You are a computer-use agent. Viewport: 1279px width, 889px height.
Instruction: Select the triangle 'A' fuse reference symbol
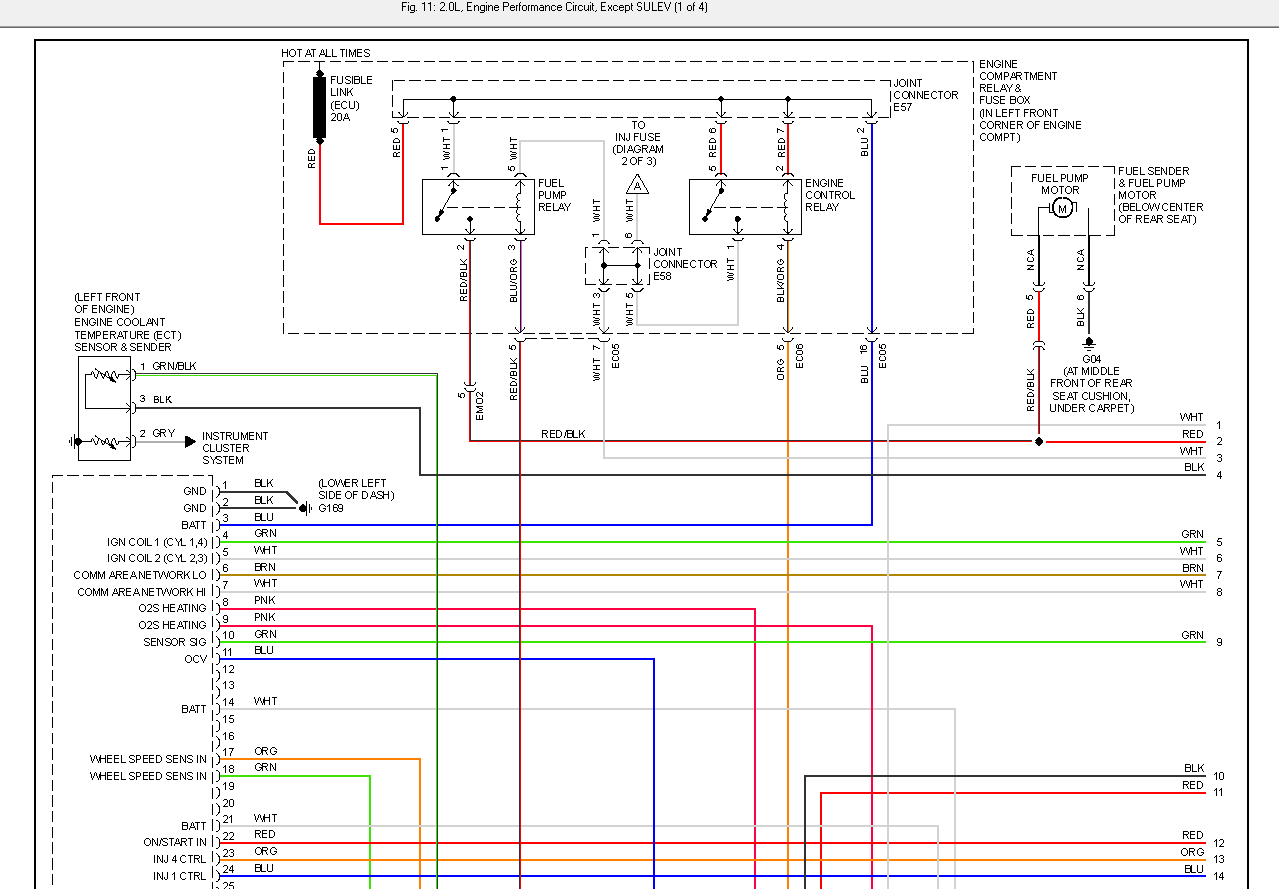point(637,184)
